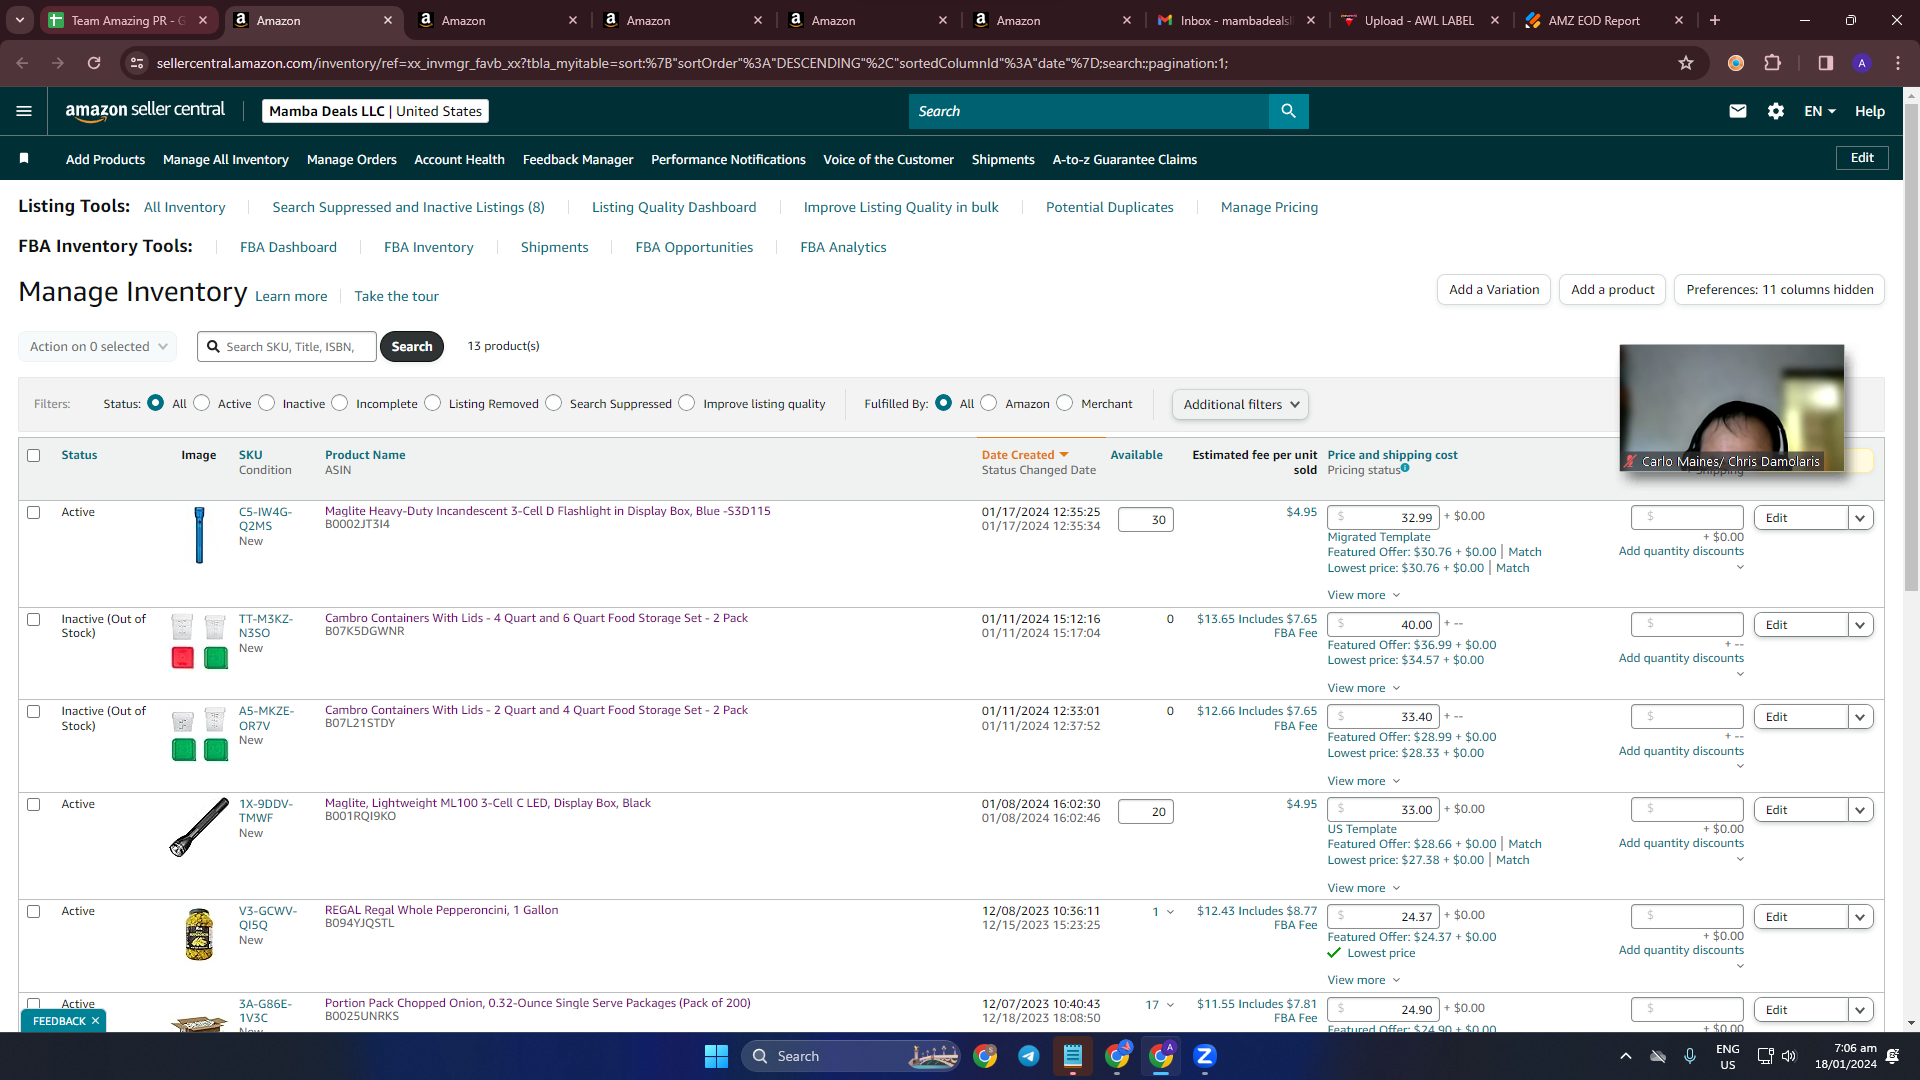Viewport: 1920px width, 1080px height.
Task: Open Account Health in the nav bar
Action: pyautogui.click(x=460, y=159)
